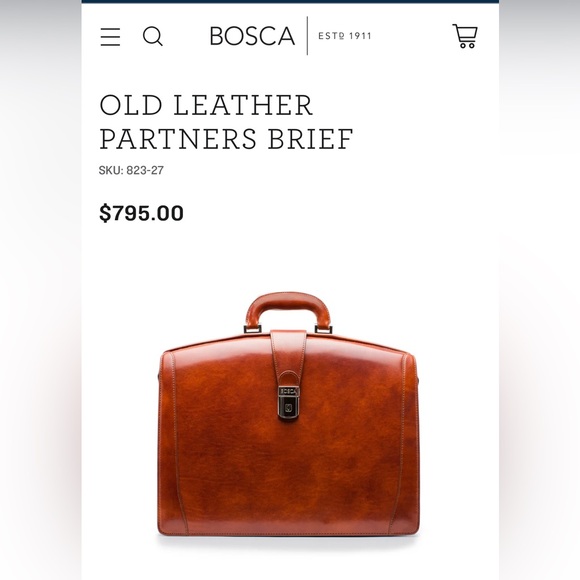The width and height of the screenshot is (580, 580).
Task: Click the blurred right page margin
Action: tap(539, 290)
